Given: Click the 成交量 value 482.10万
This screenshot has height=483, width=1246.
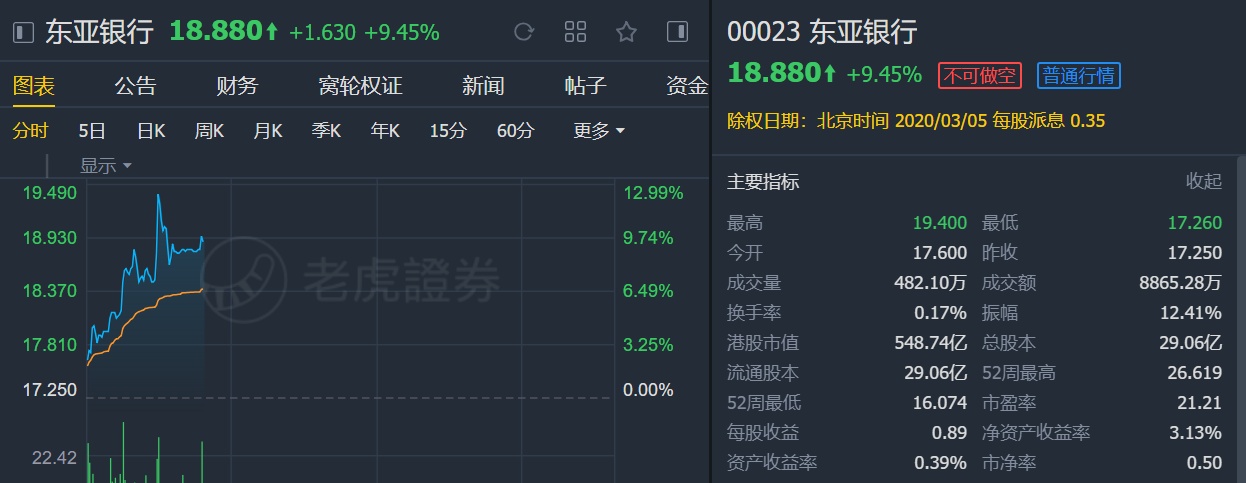Looking at the screenshot, I should click(x=931, y=283).
